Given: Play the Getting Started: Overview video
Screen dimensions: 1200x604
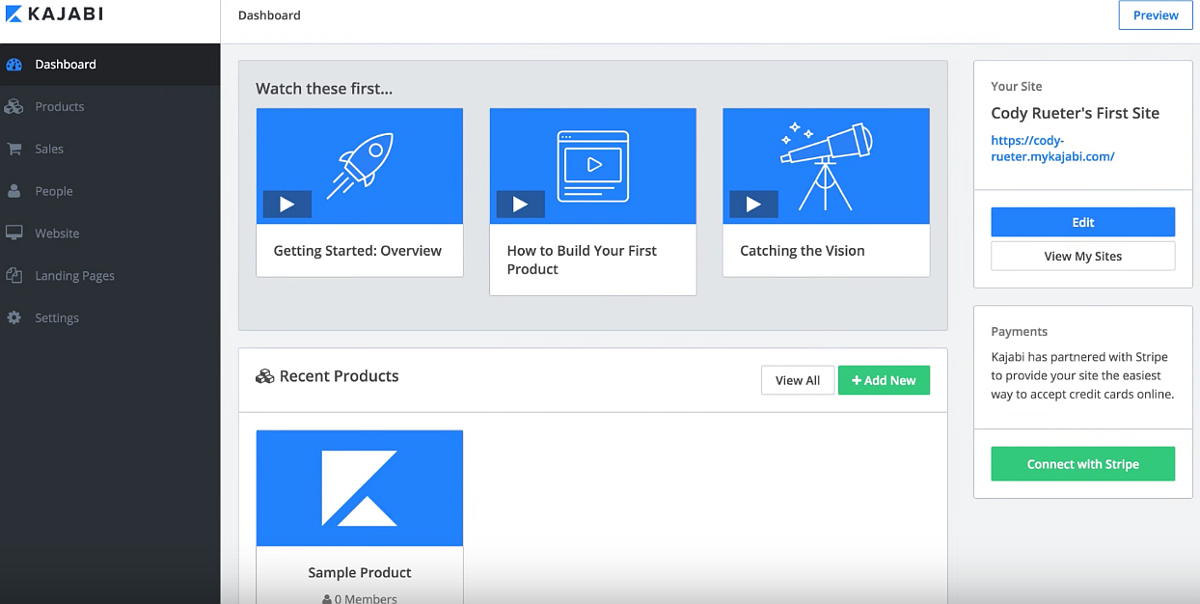Looking at the screenshot, I should pyautogui.click(x=287, y=204).
